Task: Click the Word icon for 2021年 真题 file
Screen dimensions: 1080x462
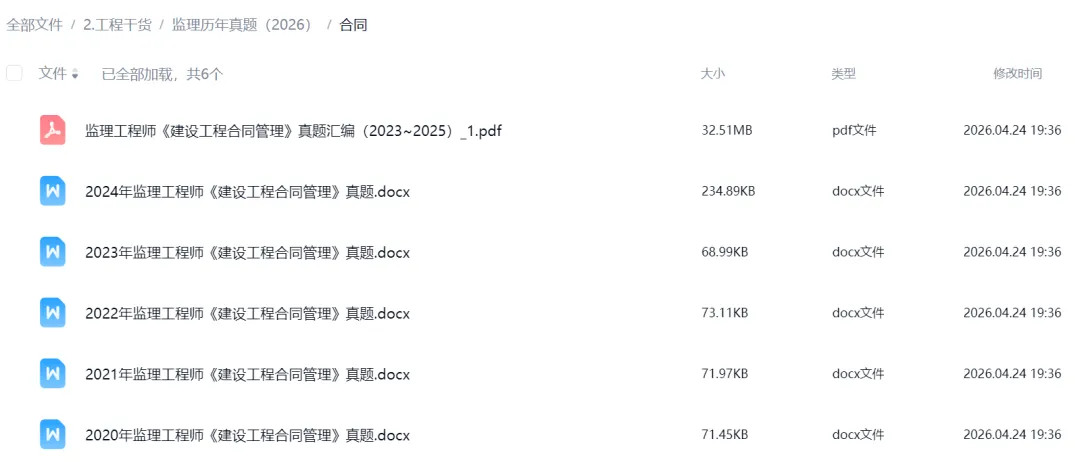Action: (53, 374)
